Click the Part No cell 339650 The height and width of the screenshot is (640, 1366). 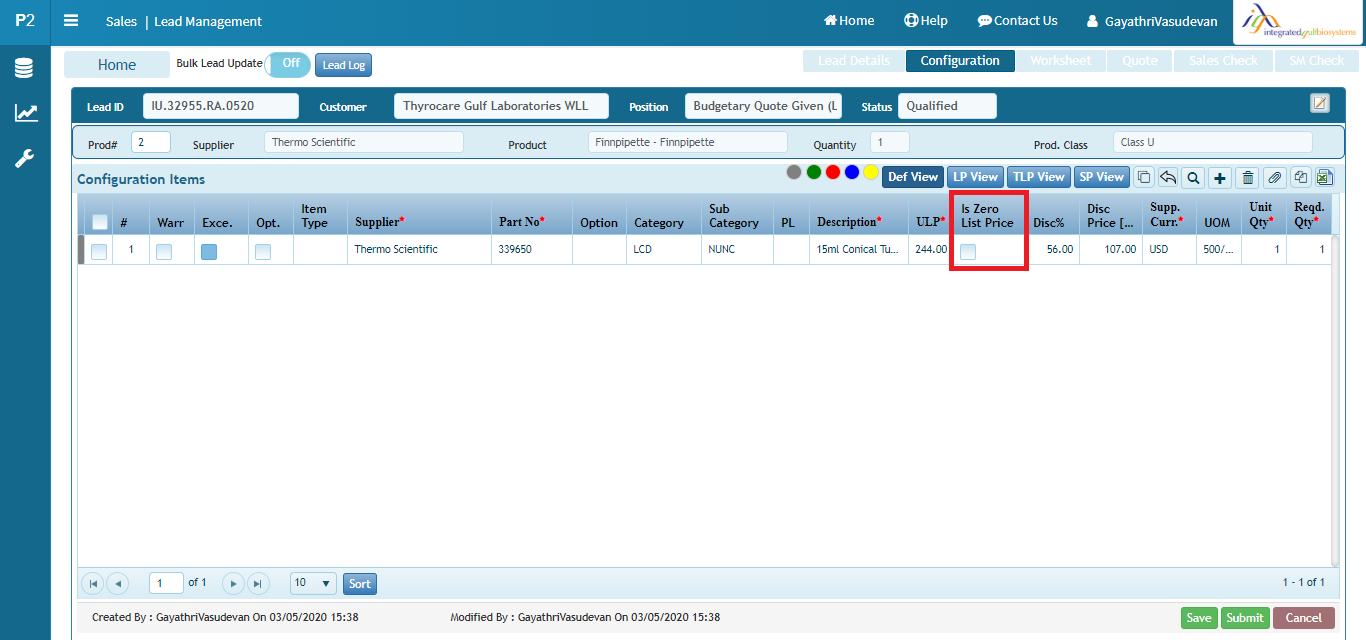pyautogui.click(x=532, y=249)
